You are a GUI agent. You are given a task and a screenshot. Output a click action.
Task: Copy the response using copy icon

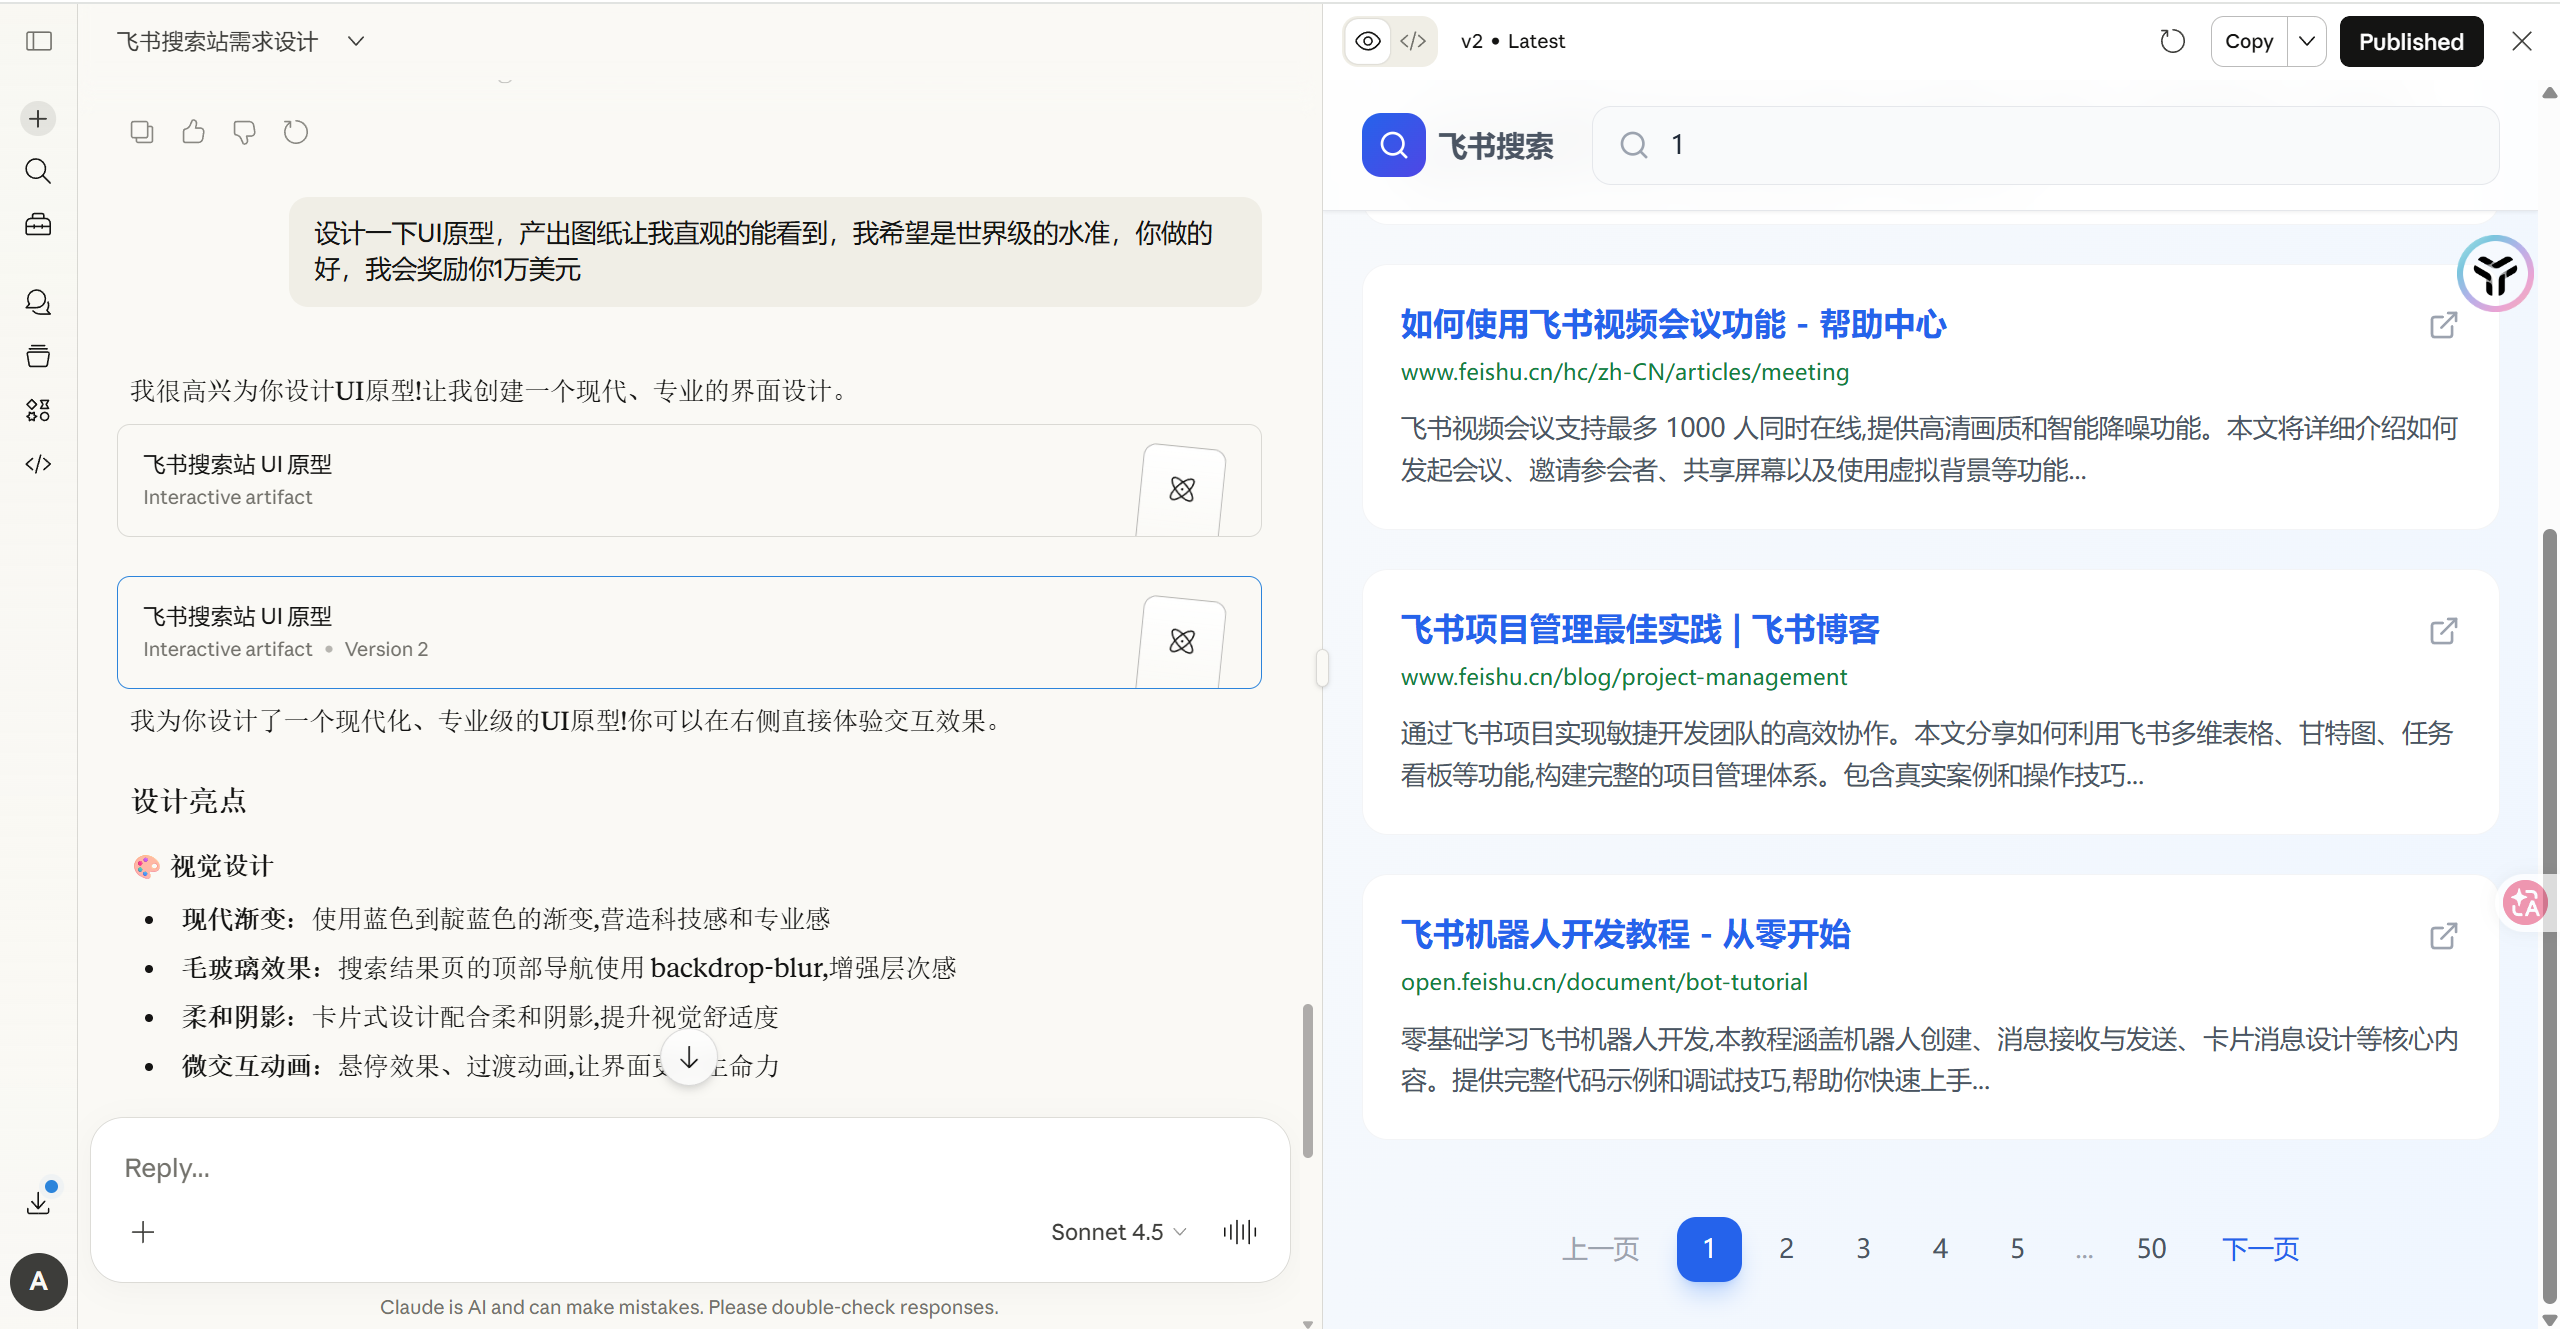tap(142, 132)
